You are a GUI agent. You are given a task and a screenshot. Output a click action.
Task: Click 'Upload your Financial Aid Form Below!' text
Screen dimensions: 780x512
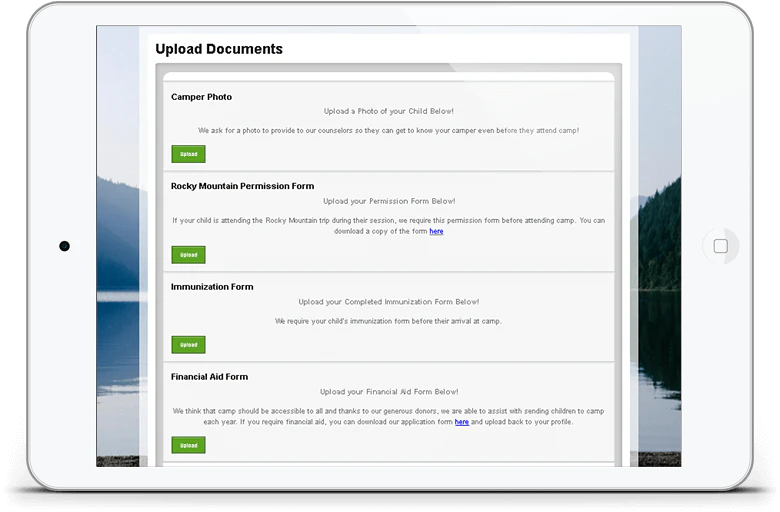(389, 392)
